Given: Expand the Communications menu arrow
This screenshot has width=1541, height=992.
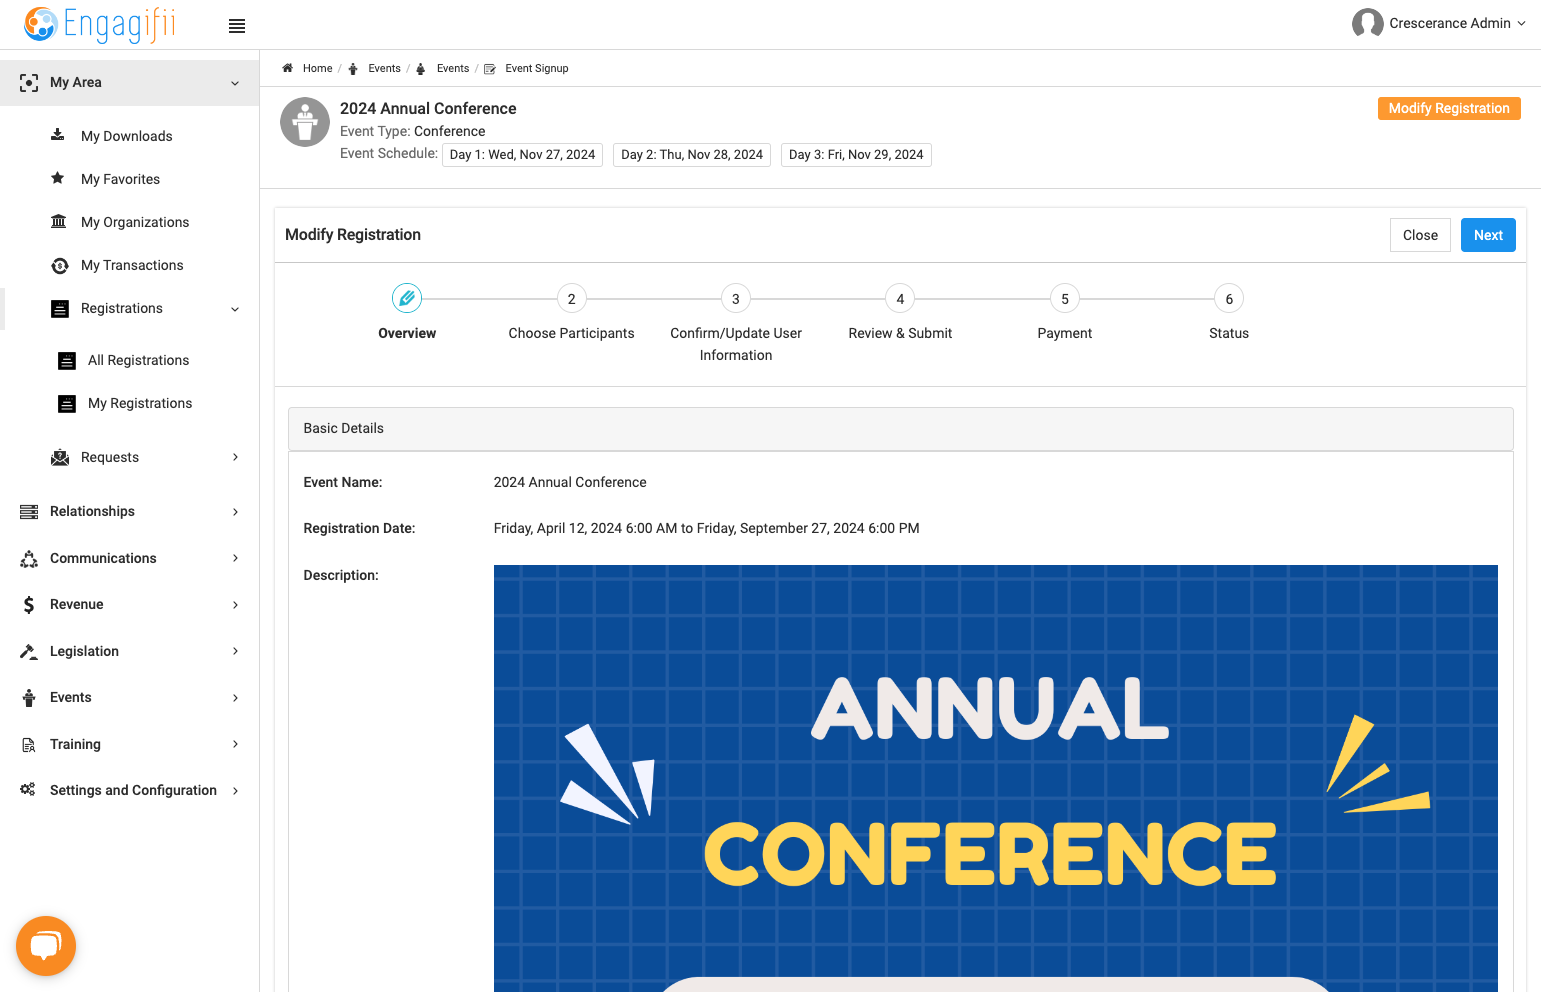Looking at the screenshot, I should tap(236, 558).
